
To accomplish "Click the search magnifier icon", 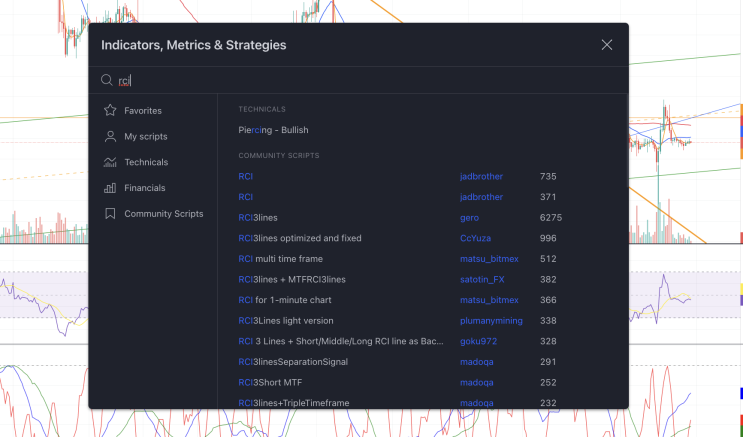I will point(106,81).
